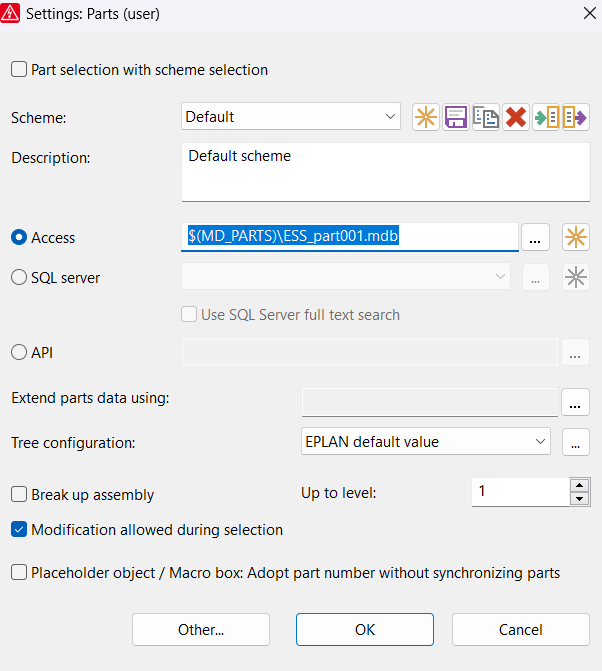This screenshot has width=602, height=671.
Task: Click the New scheme star icon
Action: (x=426, y=117)
